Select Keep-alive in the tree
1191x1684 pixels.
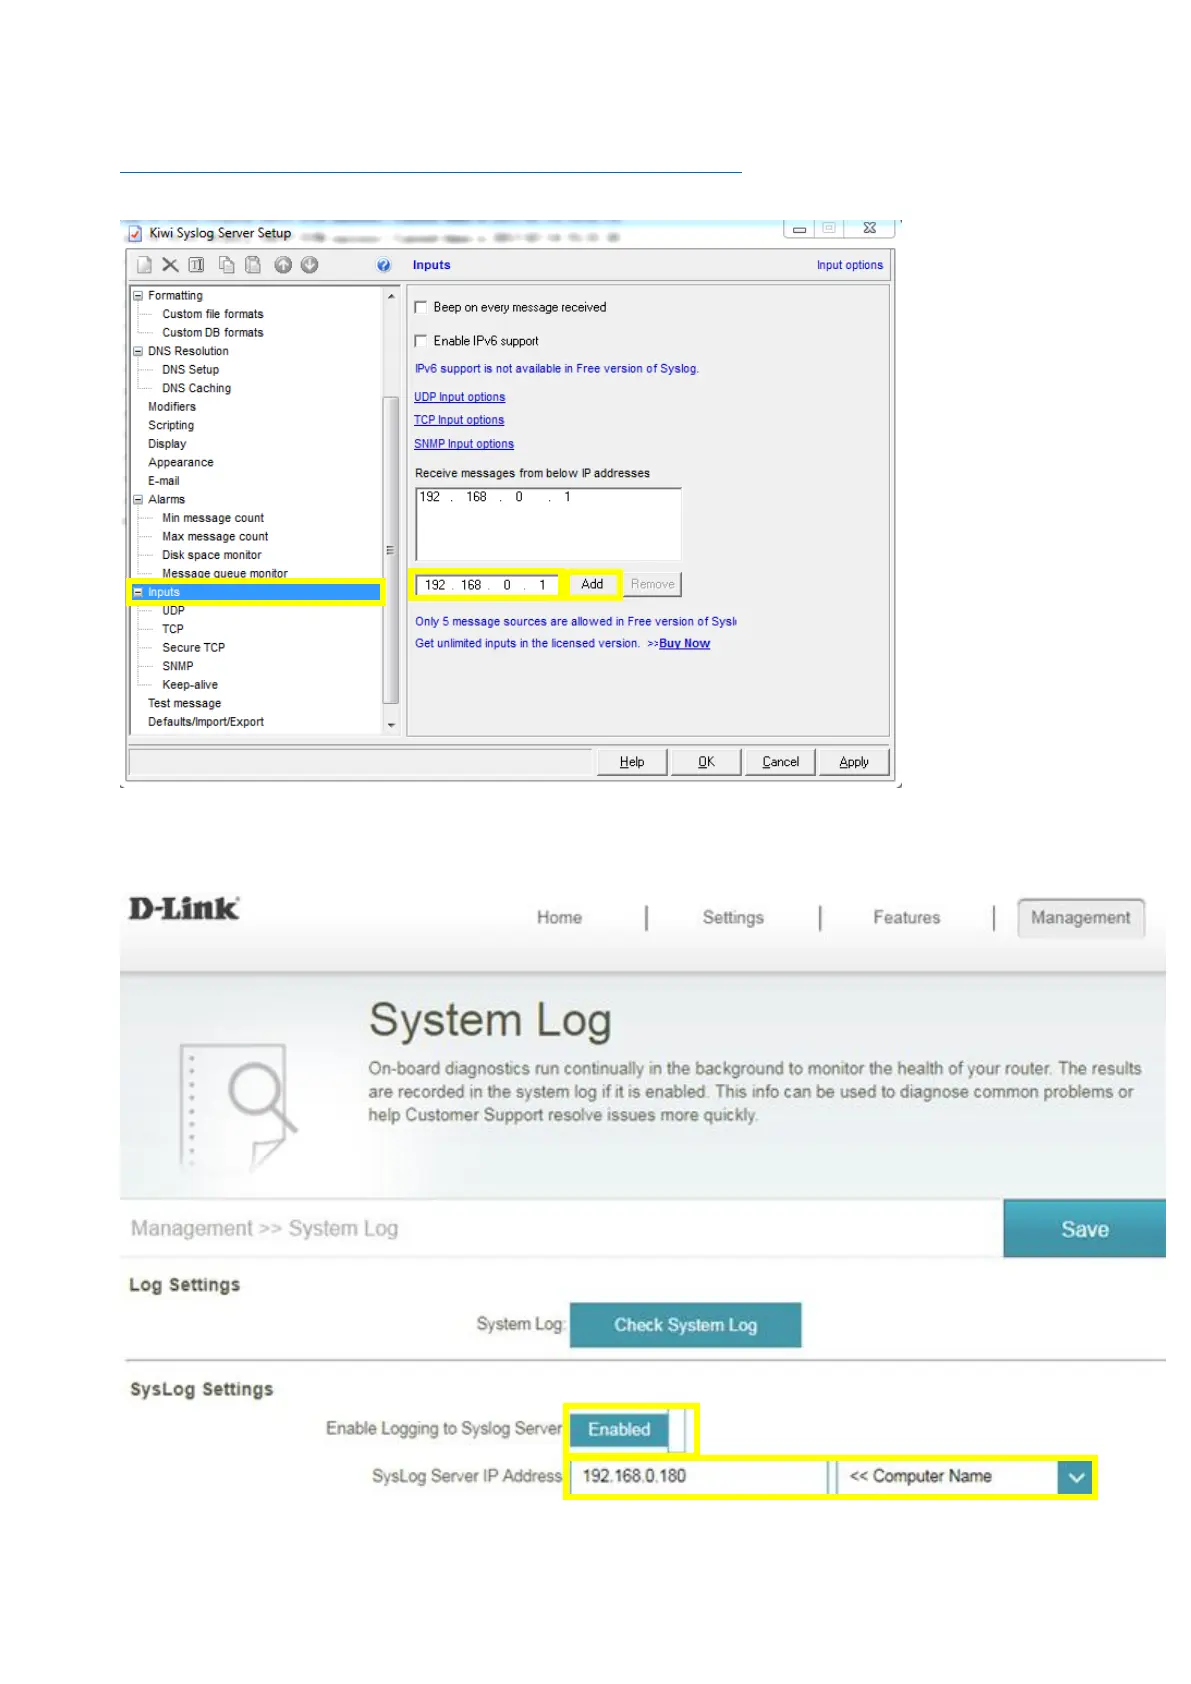coord(190,685)
